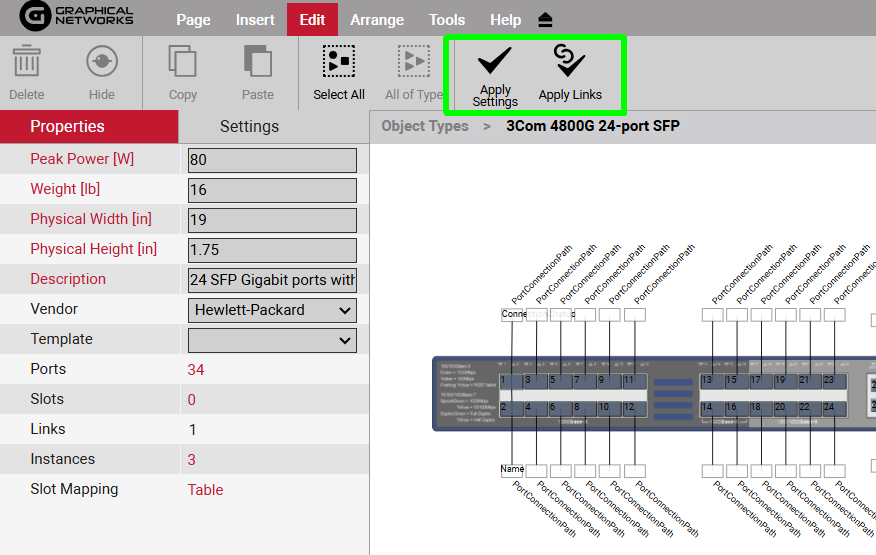Click the Copy icon
The width and height of the screenshot is (876, 555).
click(182, 63)
